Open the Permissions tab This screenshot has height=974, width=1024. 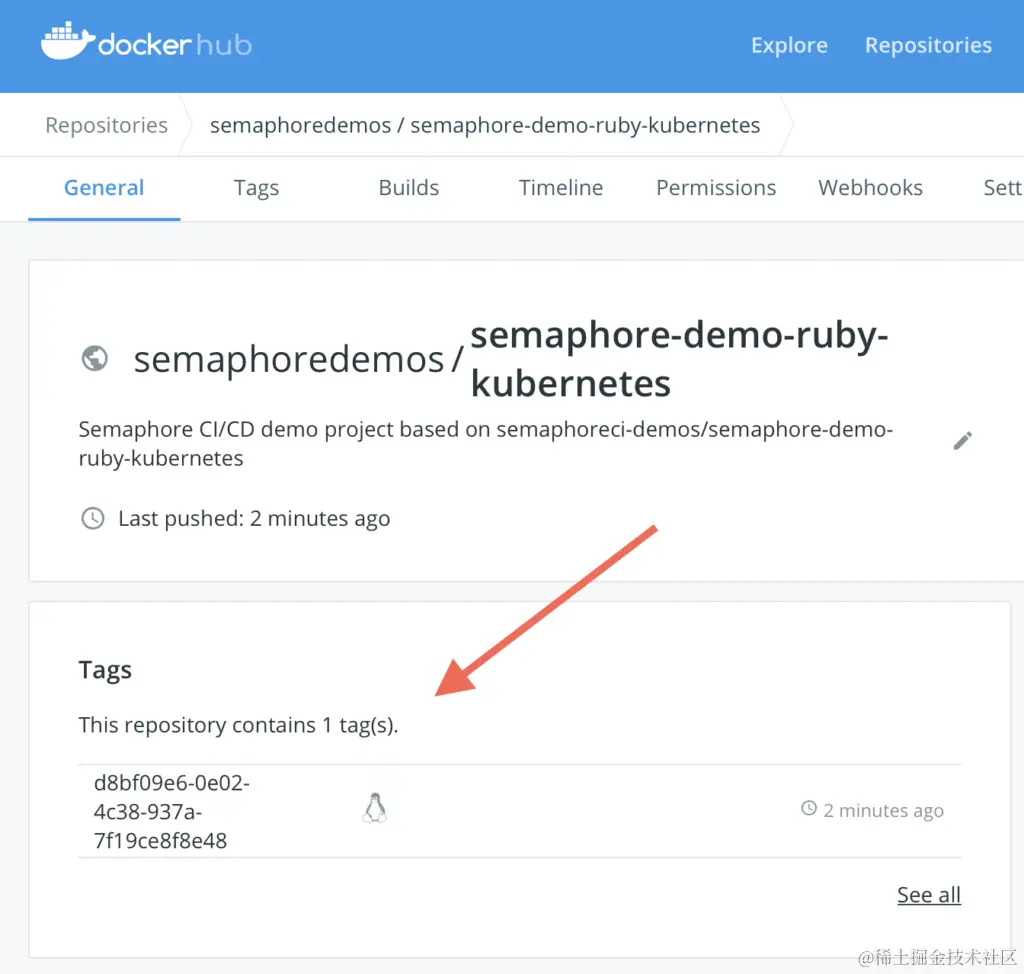715,188
